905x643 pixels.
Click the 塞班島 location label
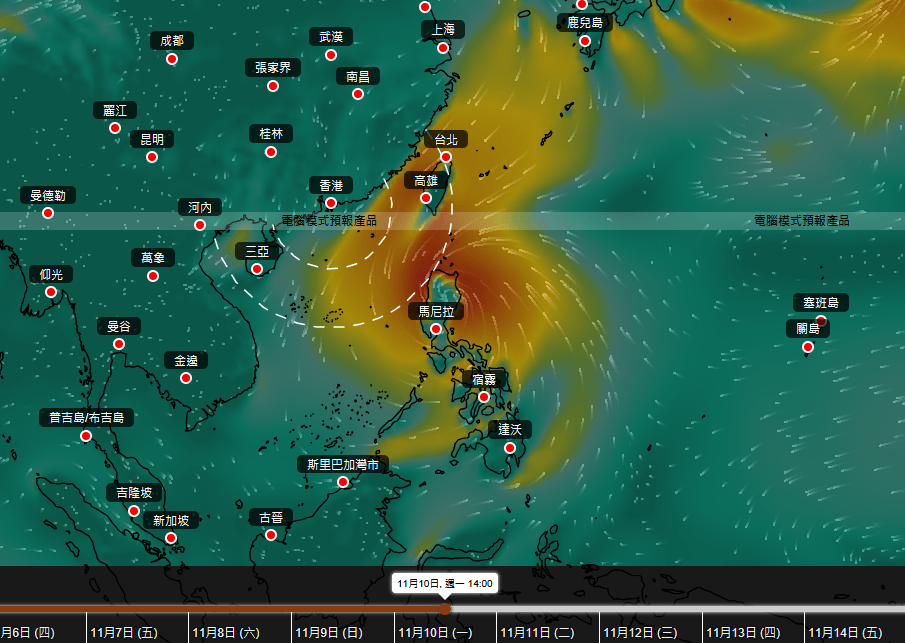coord(821,302)
